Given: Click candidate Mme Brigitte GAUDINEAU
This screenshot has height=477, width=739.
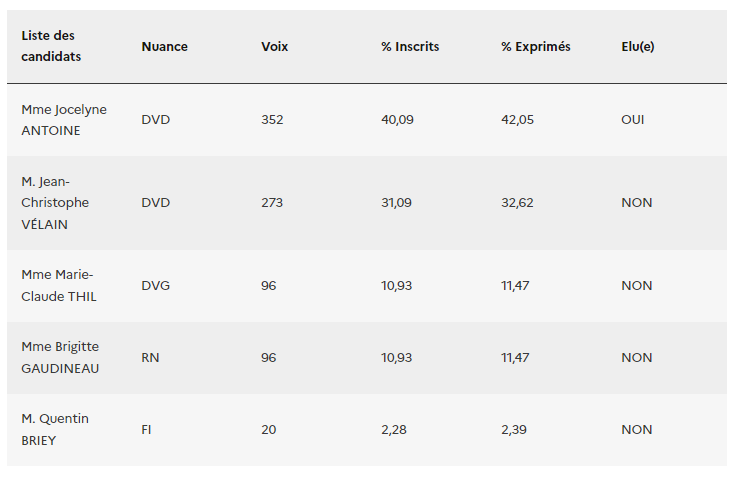Looking at the screenshot, I should (x=60, y=357).
